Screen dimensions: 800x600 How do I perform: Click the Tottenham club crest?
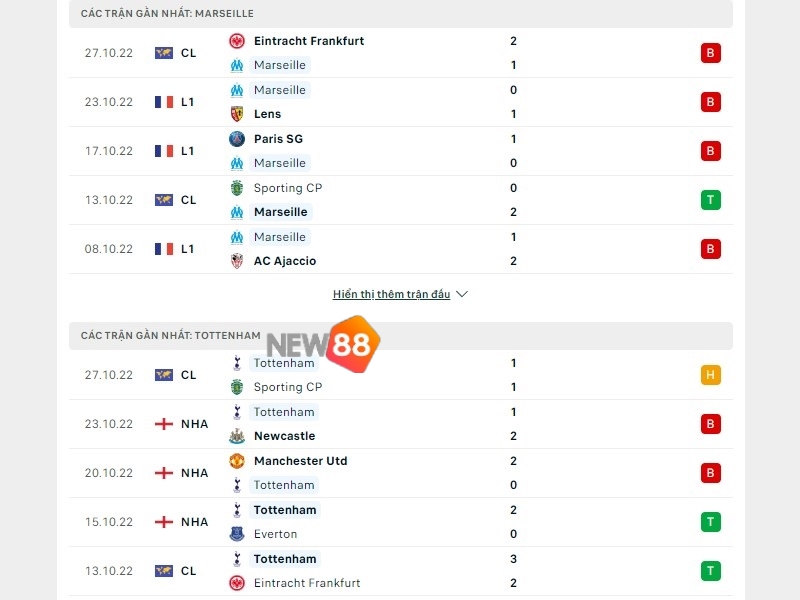tap(238, 363)
